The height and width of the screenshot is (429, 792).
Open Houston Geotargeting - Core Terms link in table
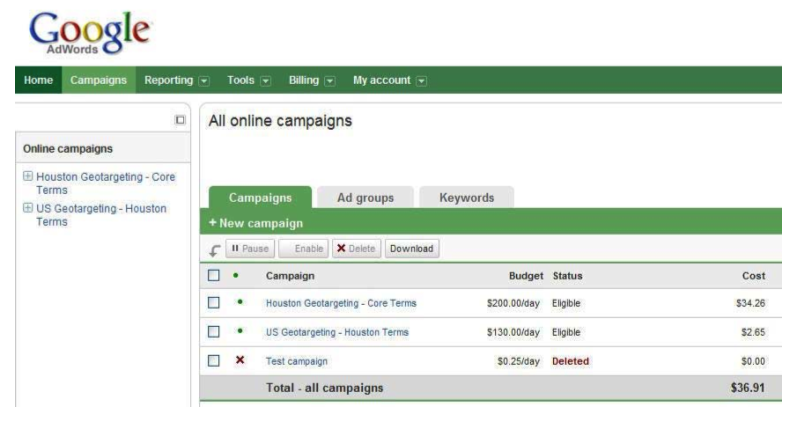point(341,303)
